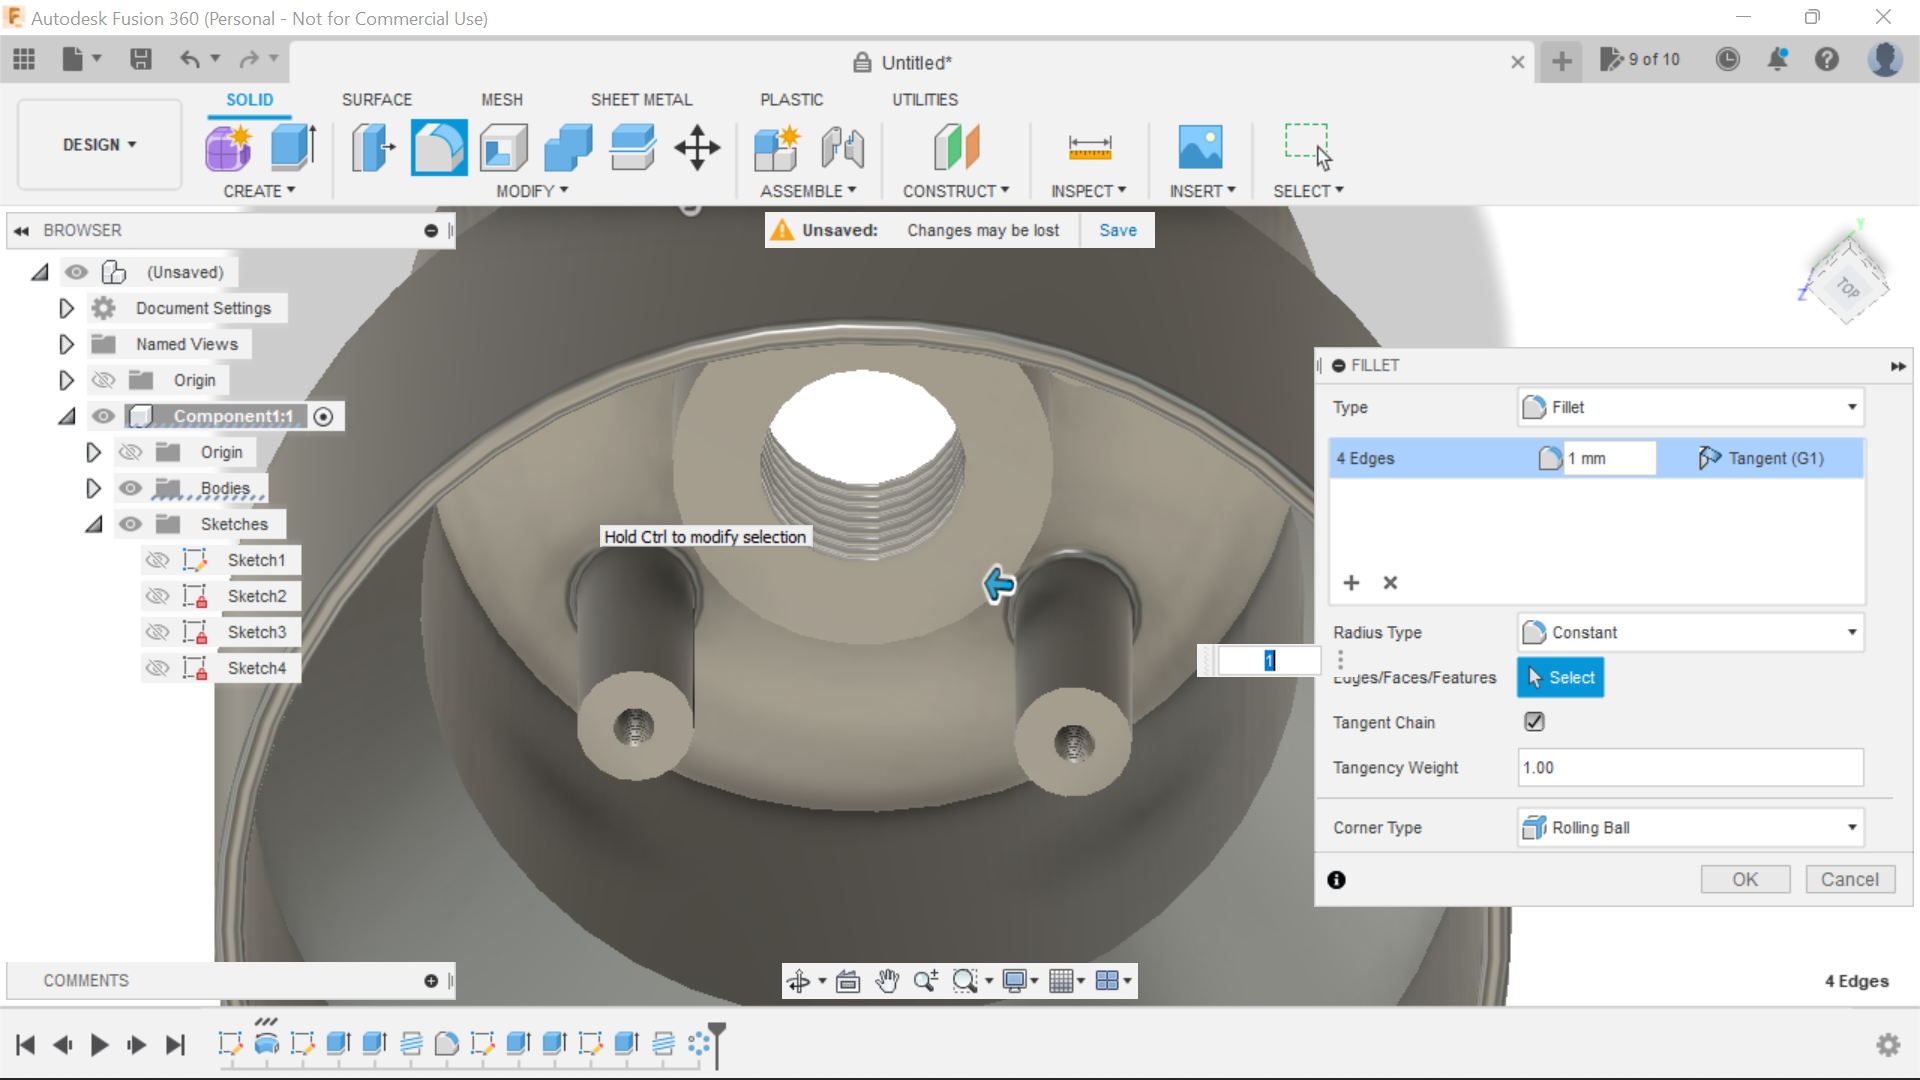Select the Fillet tool in Modify toolbar
The image size is (1920, 1080).
pos(438,148)
